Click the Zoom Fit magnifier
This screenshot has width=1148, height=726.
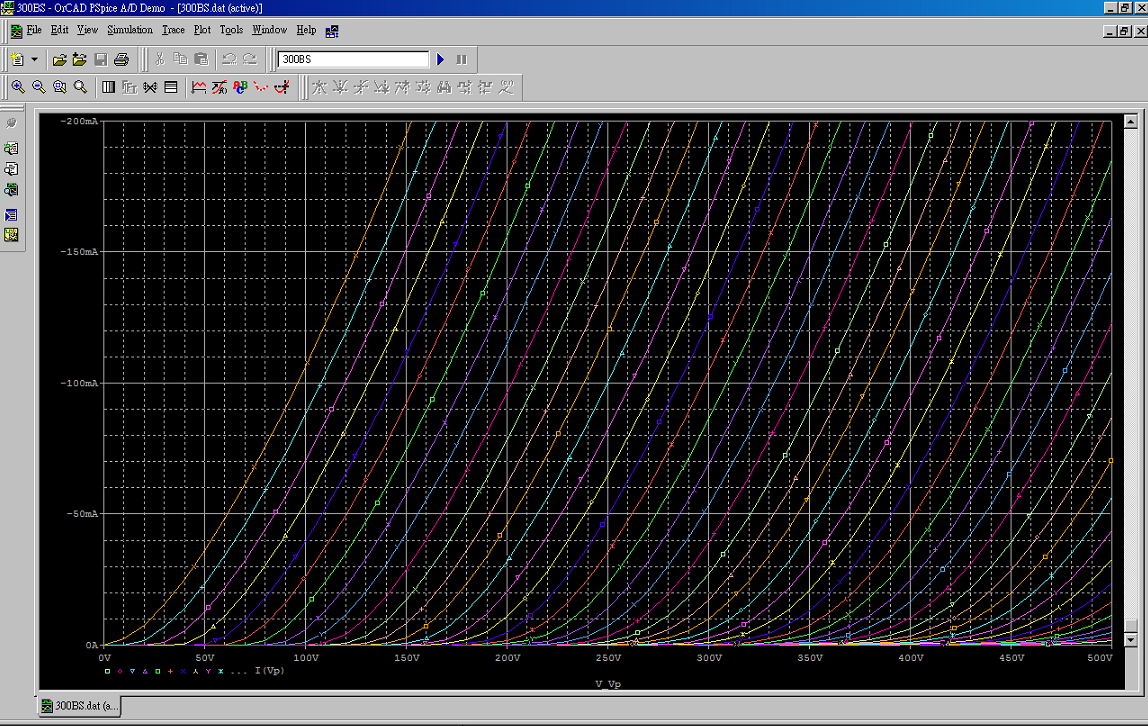(x=81, y=87)
